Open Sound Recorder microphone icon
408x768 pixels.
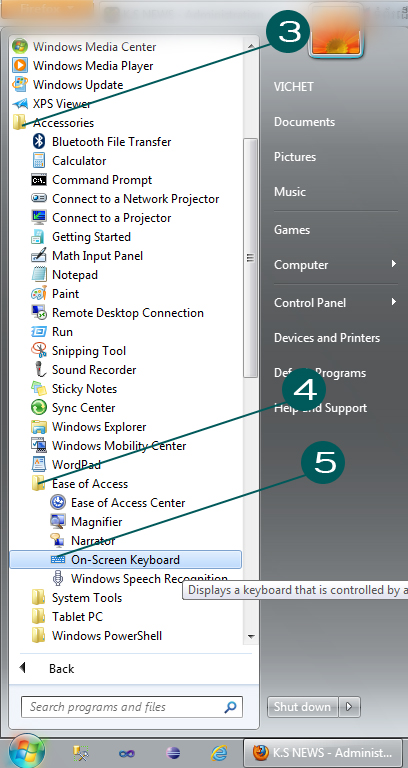coord(39,370)
